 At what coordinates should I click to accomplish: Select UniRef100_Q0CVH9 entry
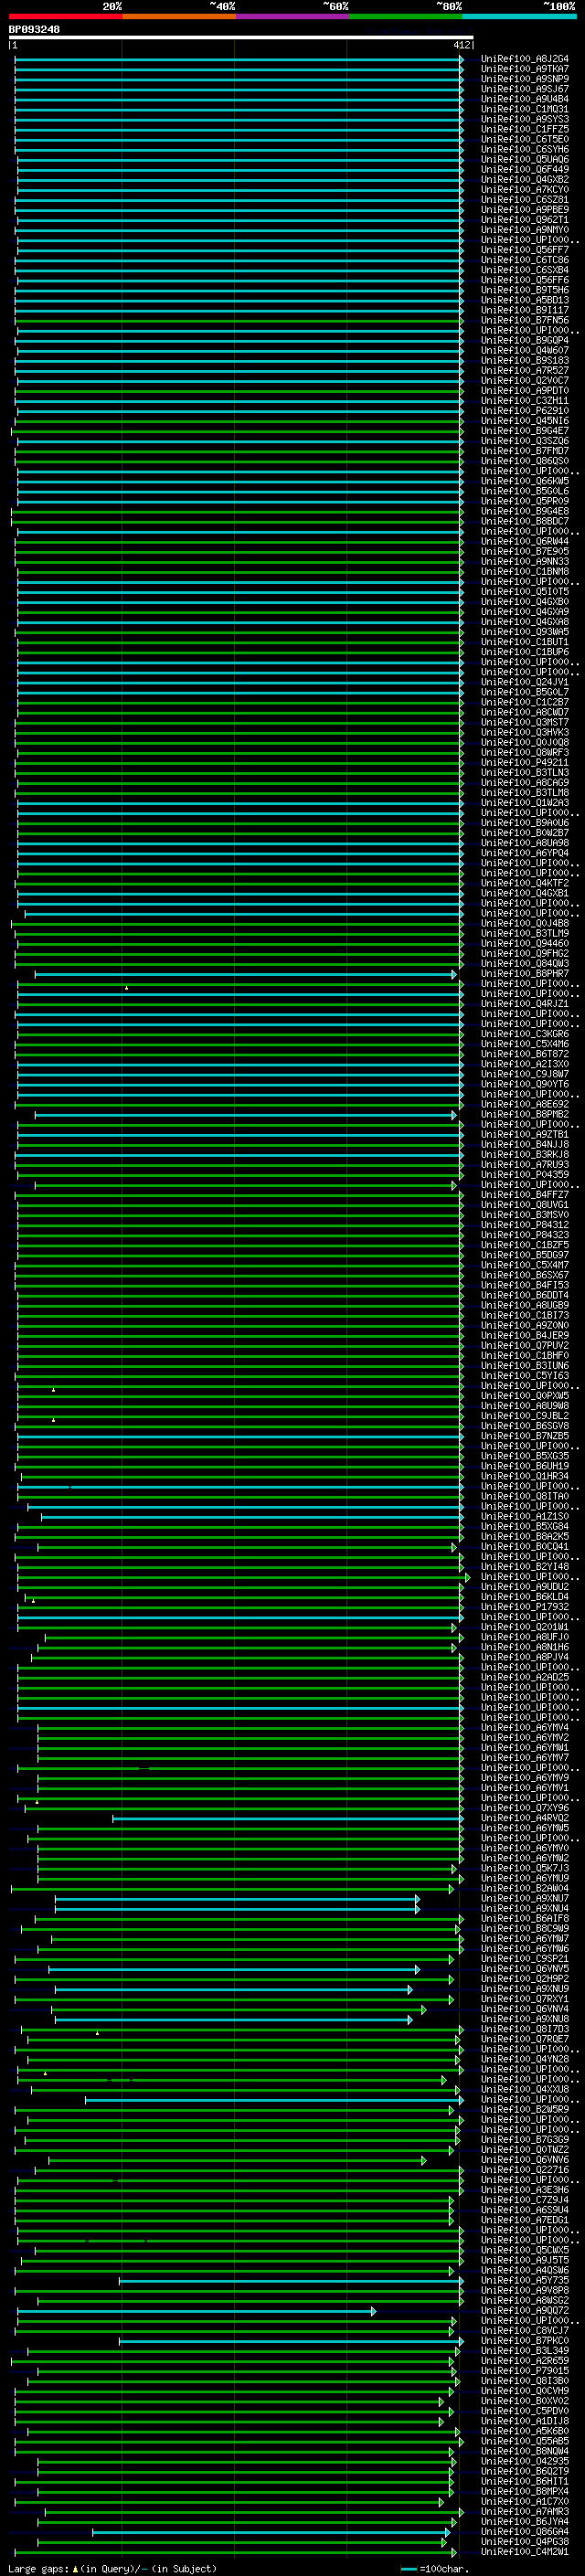pyautogui.click(x=524, y=2391)
